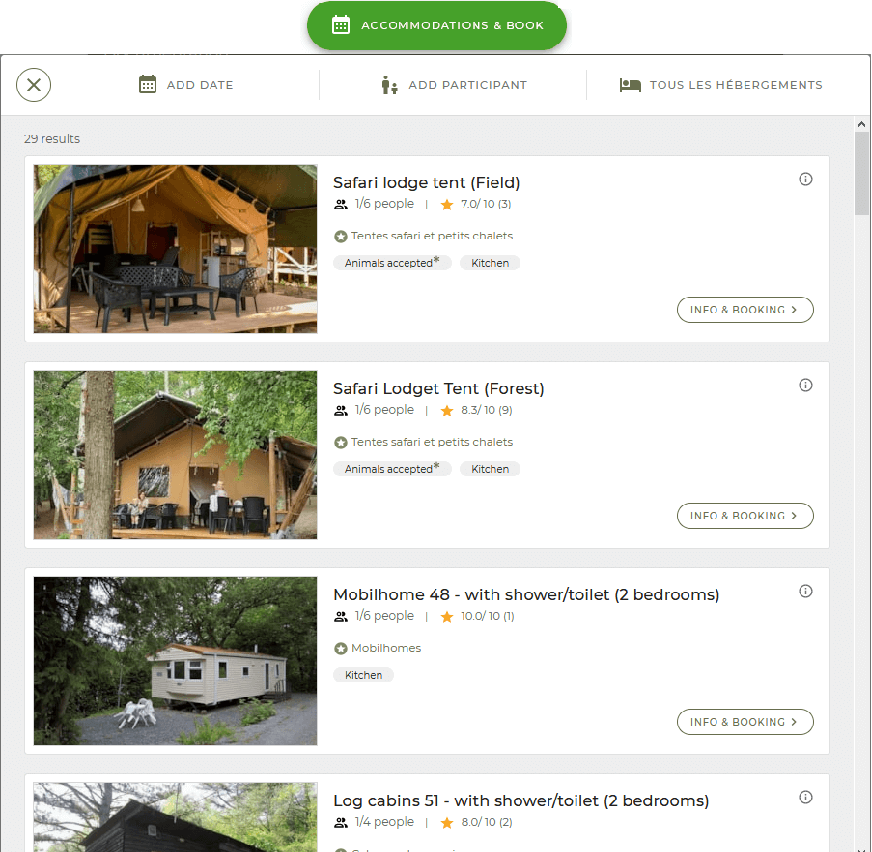View Safari lodge tent (Field) photo
Viewport: 872px width, 852px height.
tap(175, 249)
